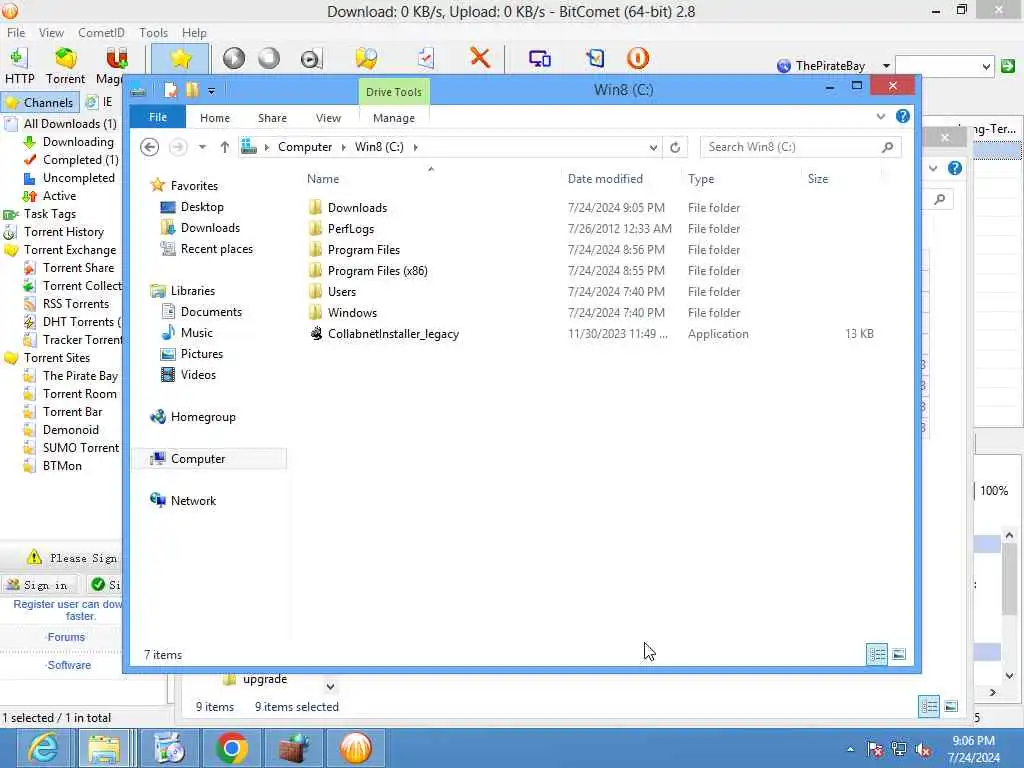The image size is (1024, 768).
Task: Open Explorer help question mark icon
Action: point(903,116)
